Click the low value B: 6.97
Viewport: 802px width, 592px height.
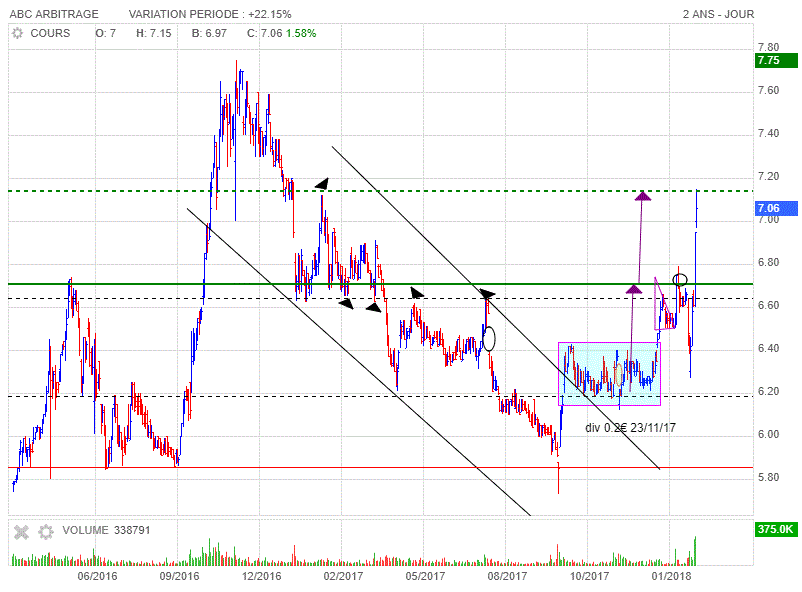click(x=209, y=34)
